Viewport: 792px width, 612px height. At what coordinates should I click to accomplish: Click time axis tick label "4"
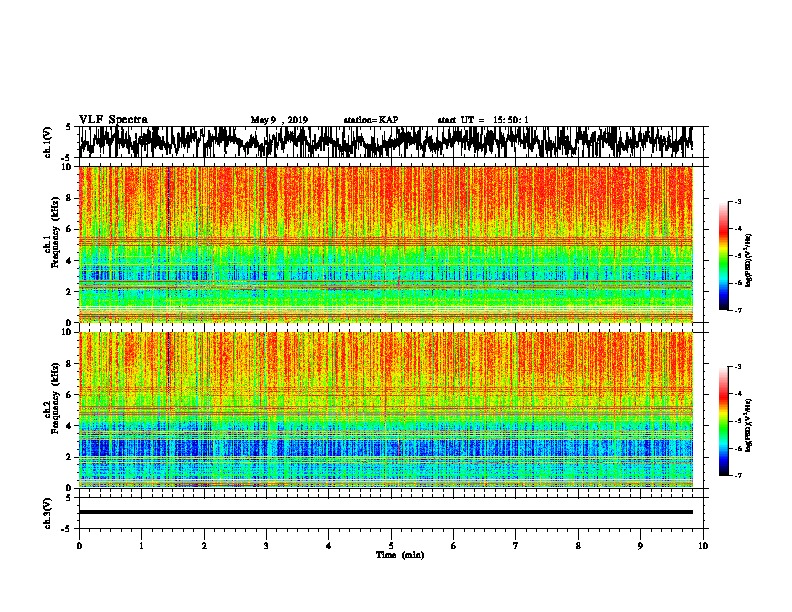pyautogui.click(x=329, y=546)
